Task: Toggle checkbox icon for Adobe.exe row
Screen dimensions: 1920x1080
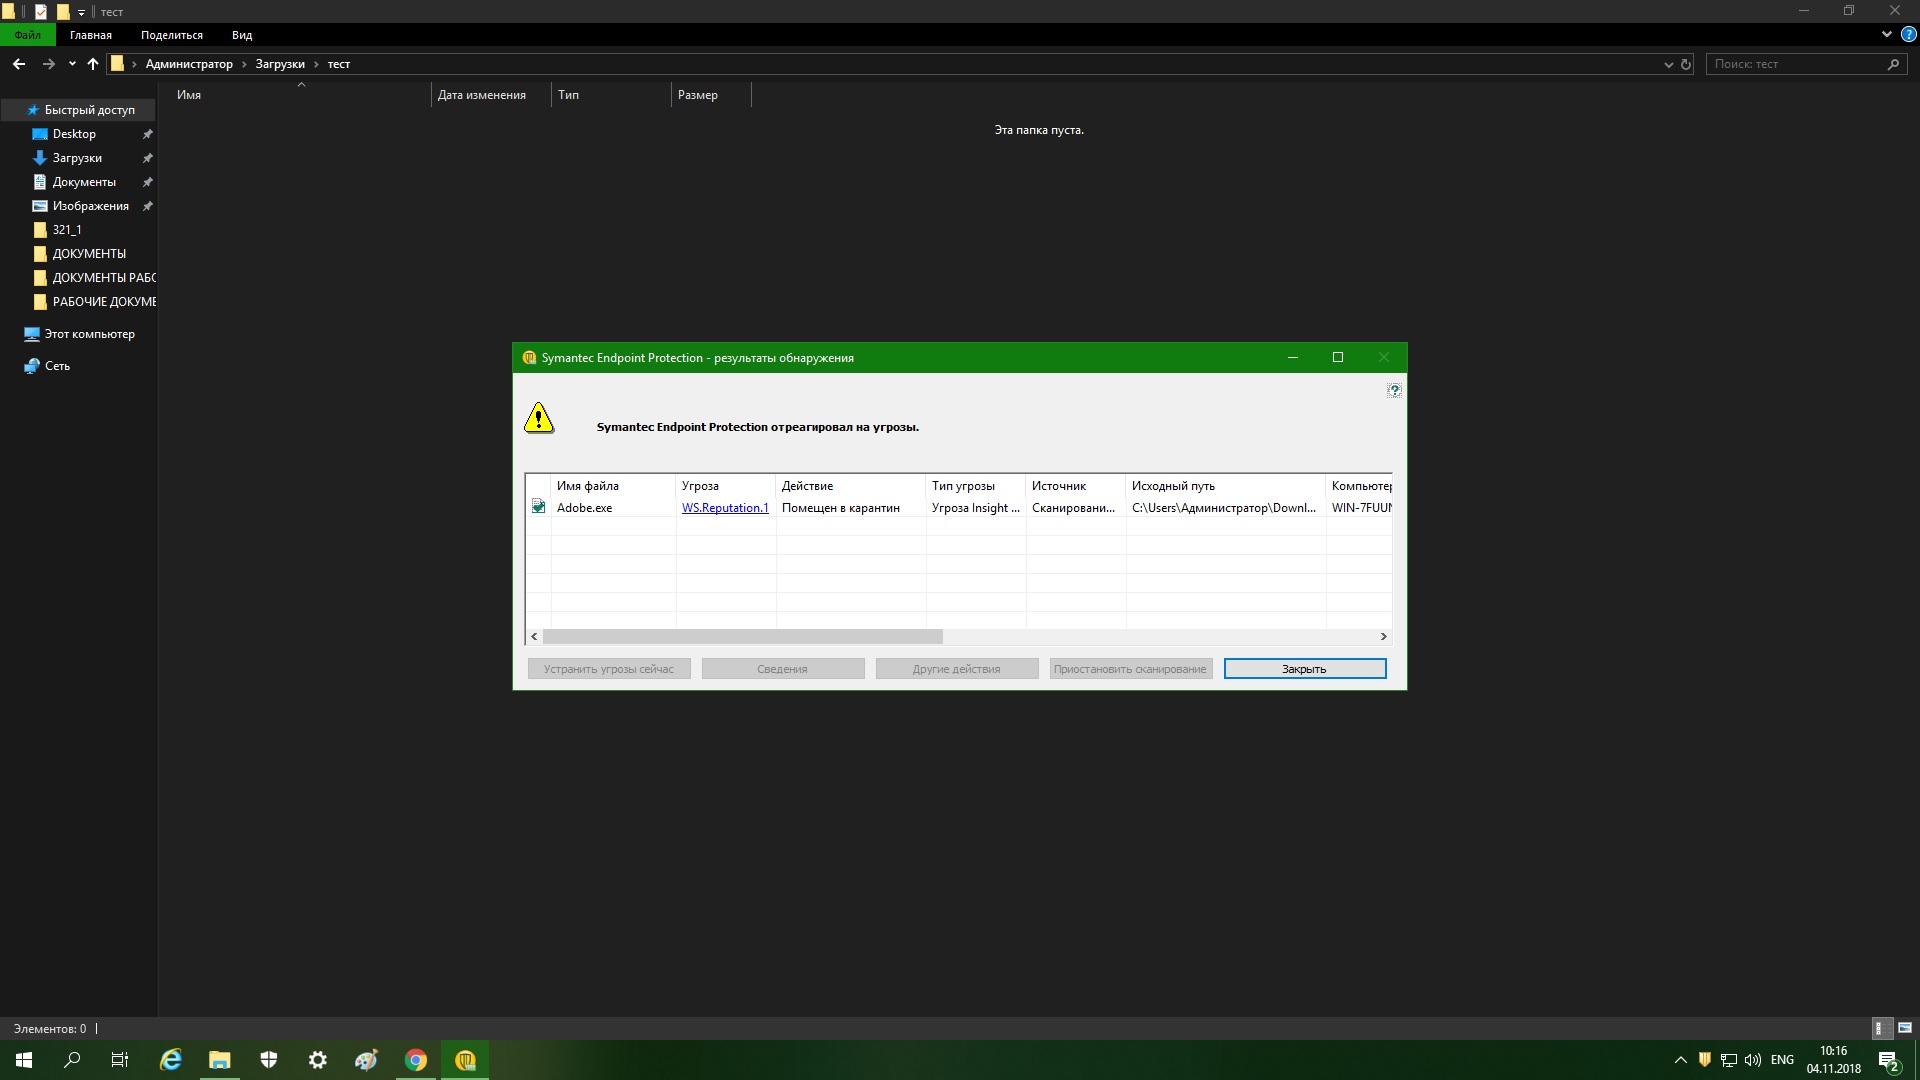Action: coord(538,507)
